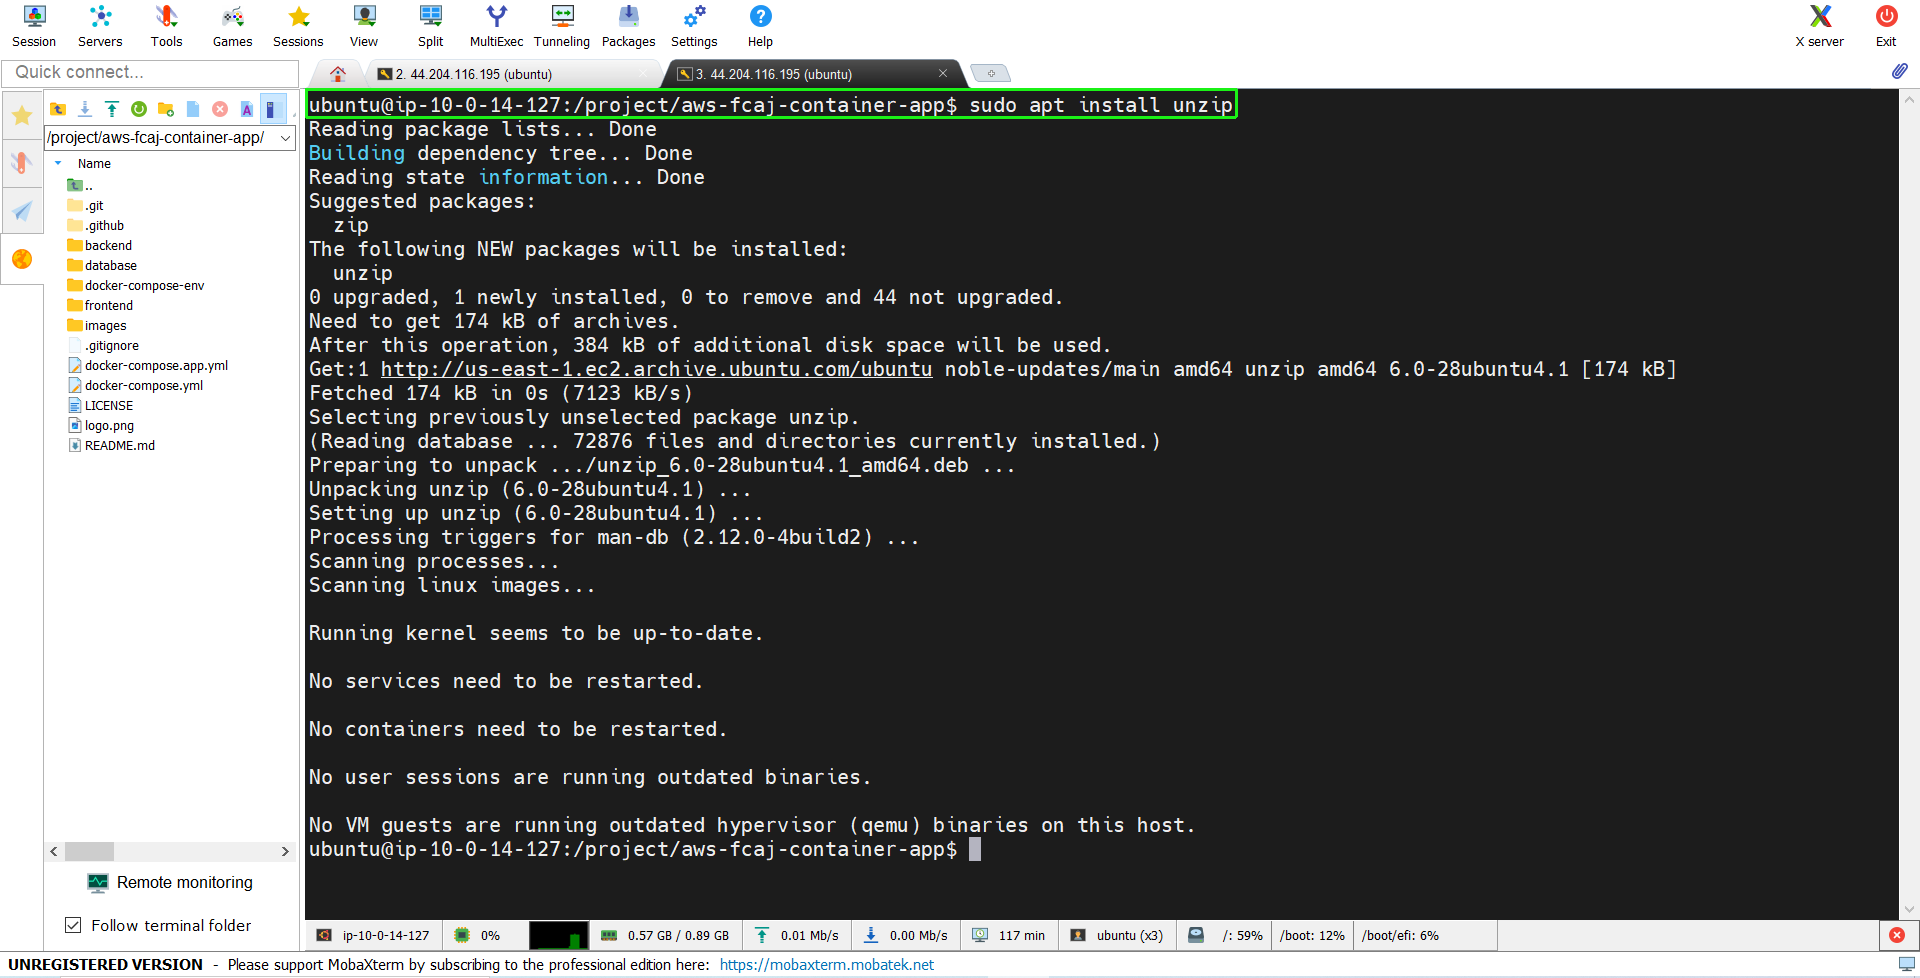This screenshot has height=978, width=1920.
Task: Click the CPU usage graph in status bar
Action: coord(557,935)
